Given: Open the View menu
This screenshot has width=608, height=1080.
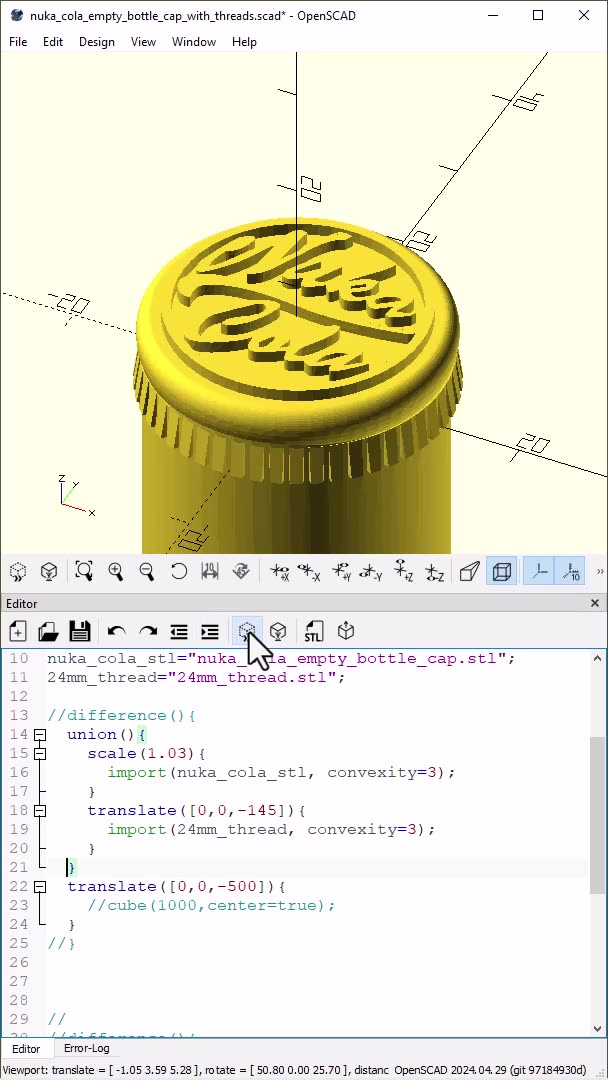Looking at the screenshot, I should tap(143, 42).
